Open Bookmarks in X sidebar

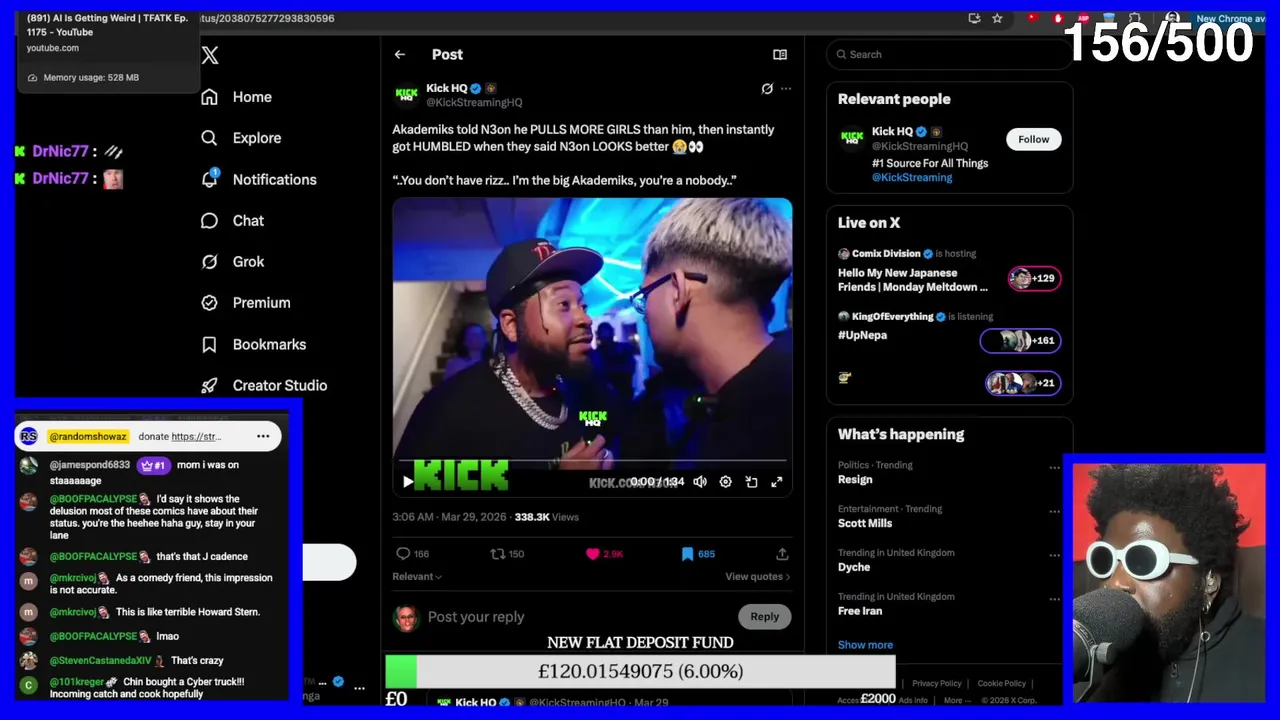coord(253,344)
